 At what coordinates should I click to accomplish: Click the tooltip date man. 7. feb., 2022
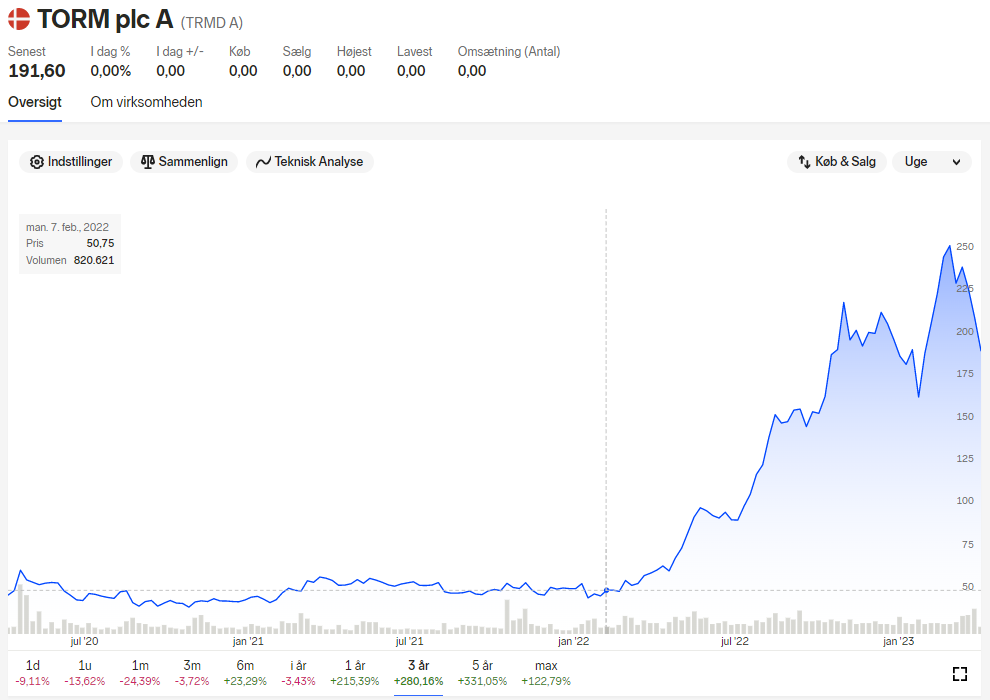pyautogui.click(x=67, y=227)
